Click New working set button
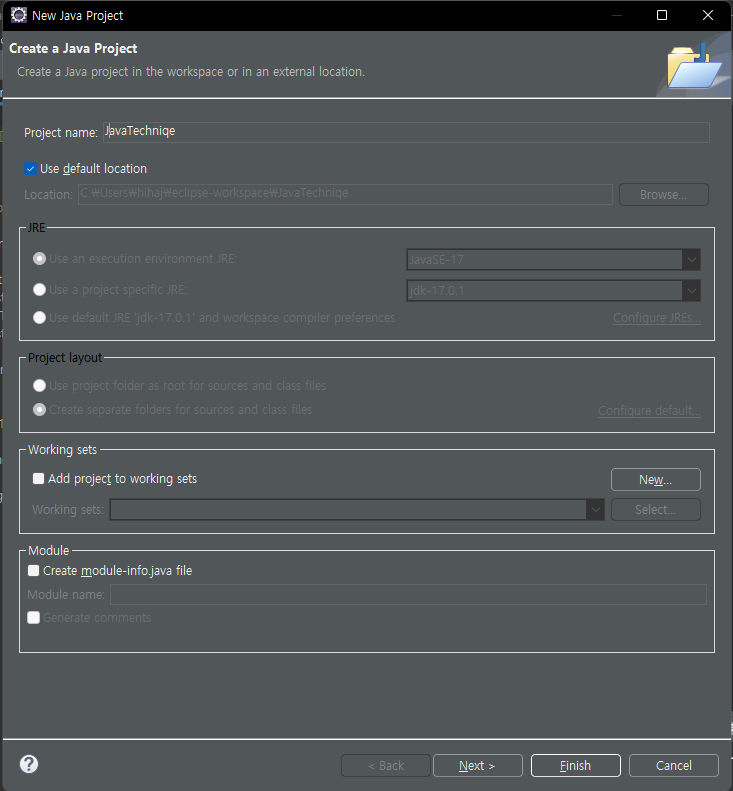Image resolution: width=733 pixels, height=791 pixels. [656, 479]
